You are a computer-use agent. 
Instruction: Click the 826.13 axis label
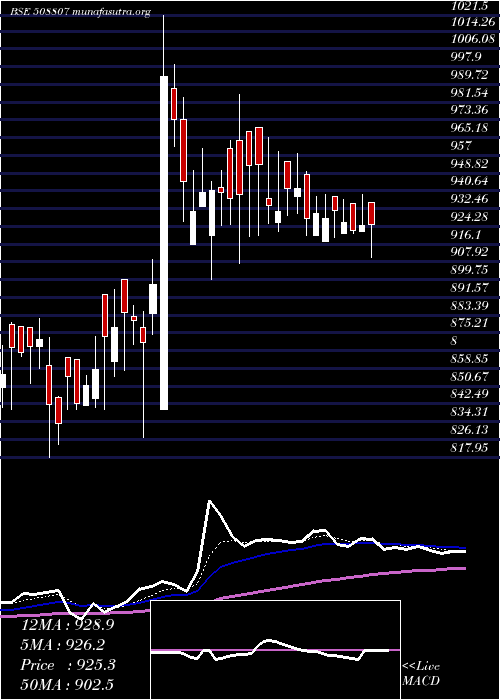click(469, 430)
